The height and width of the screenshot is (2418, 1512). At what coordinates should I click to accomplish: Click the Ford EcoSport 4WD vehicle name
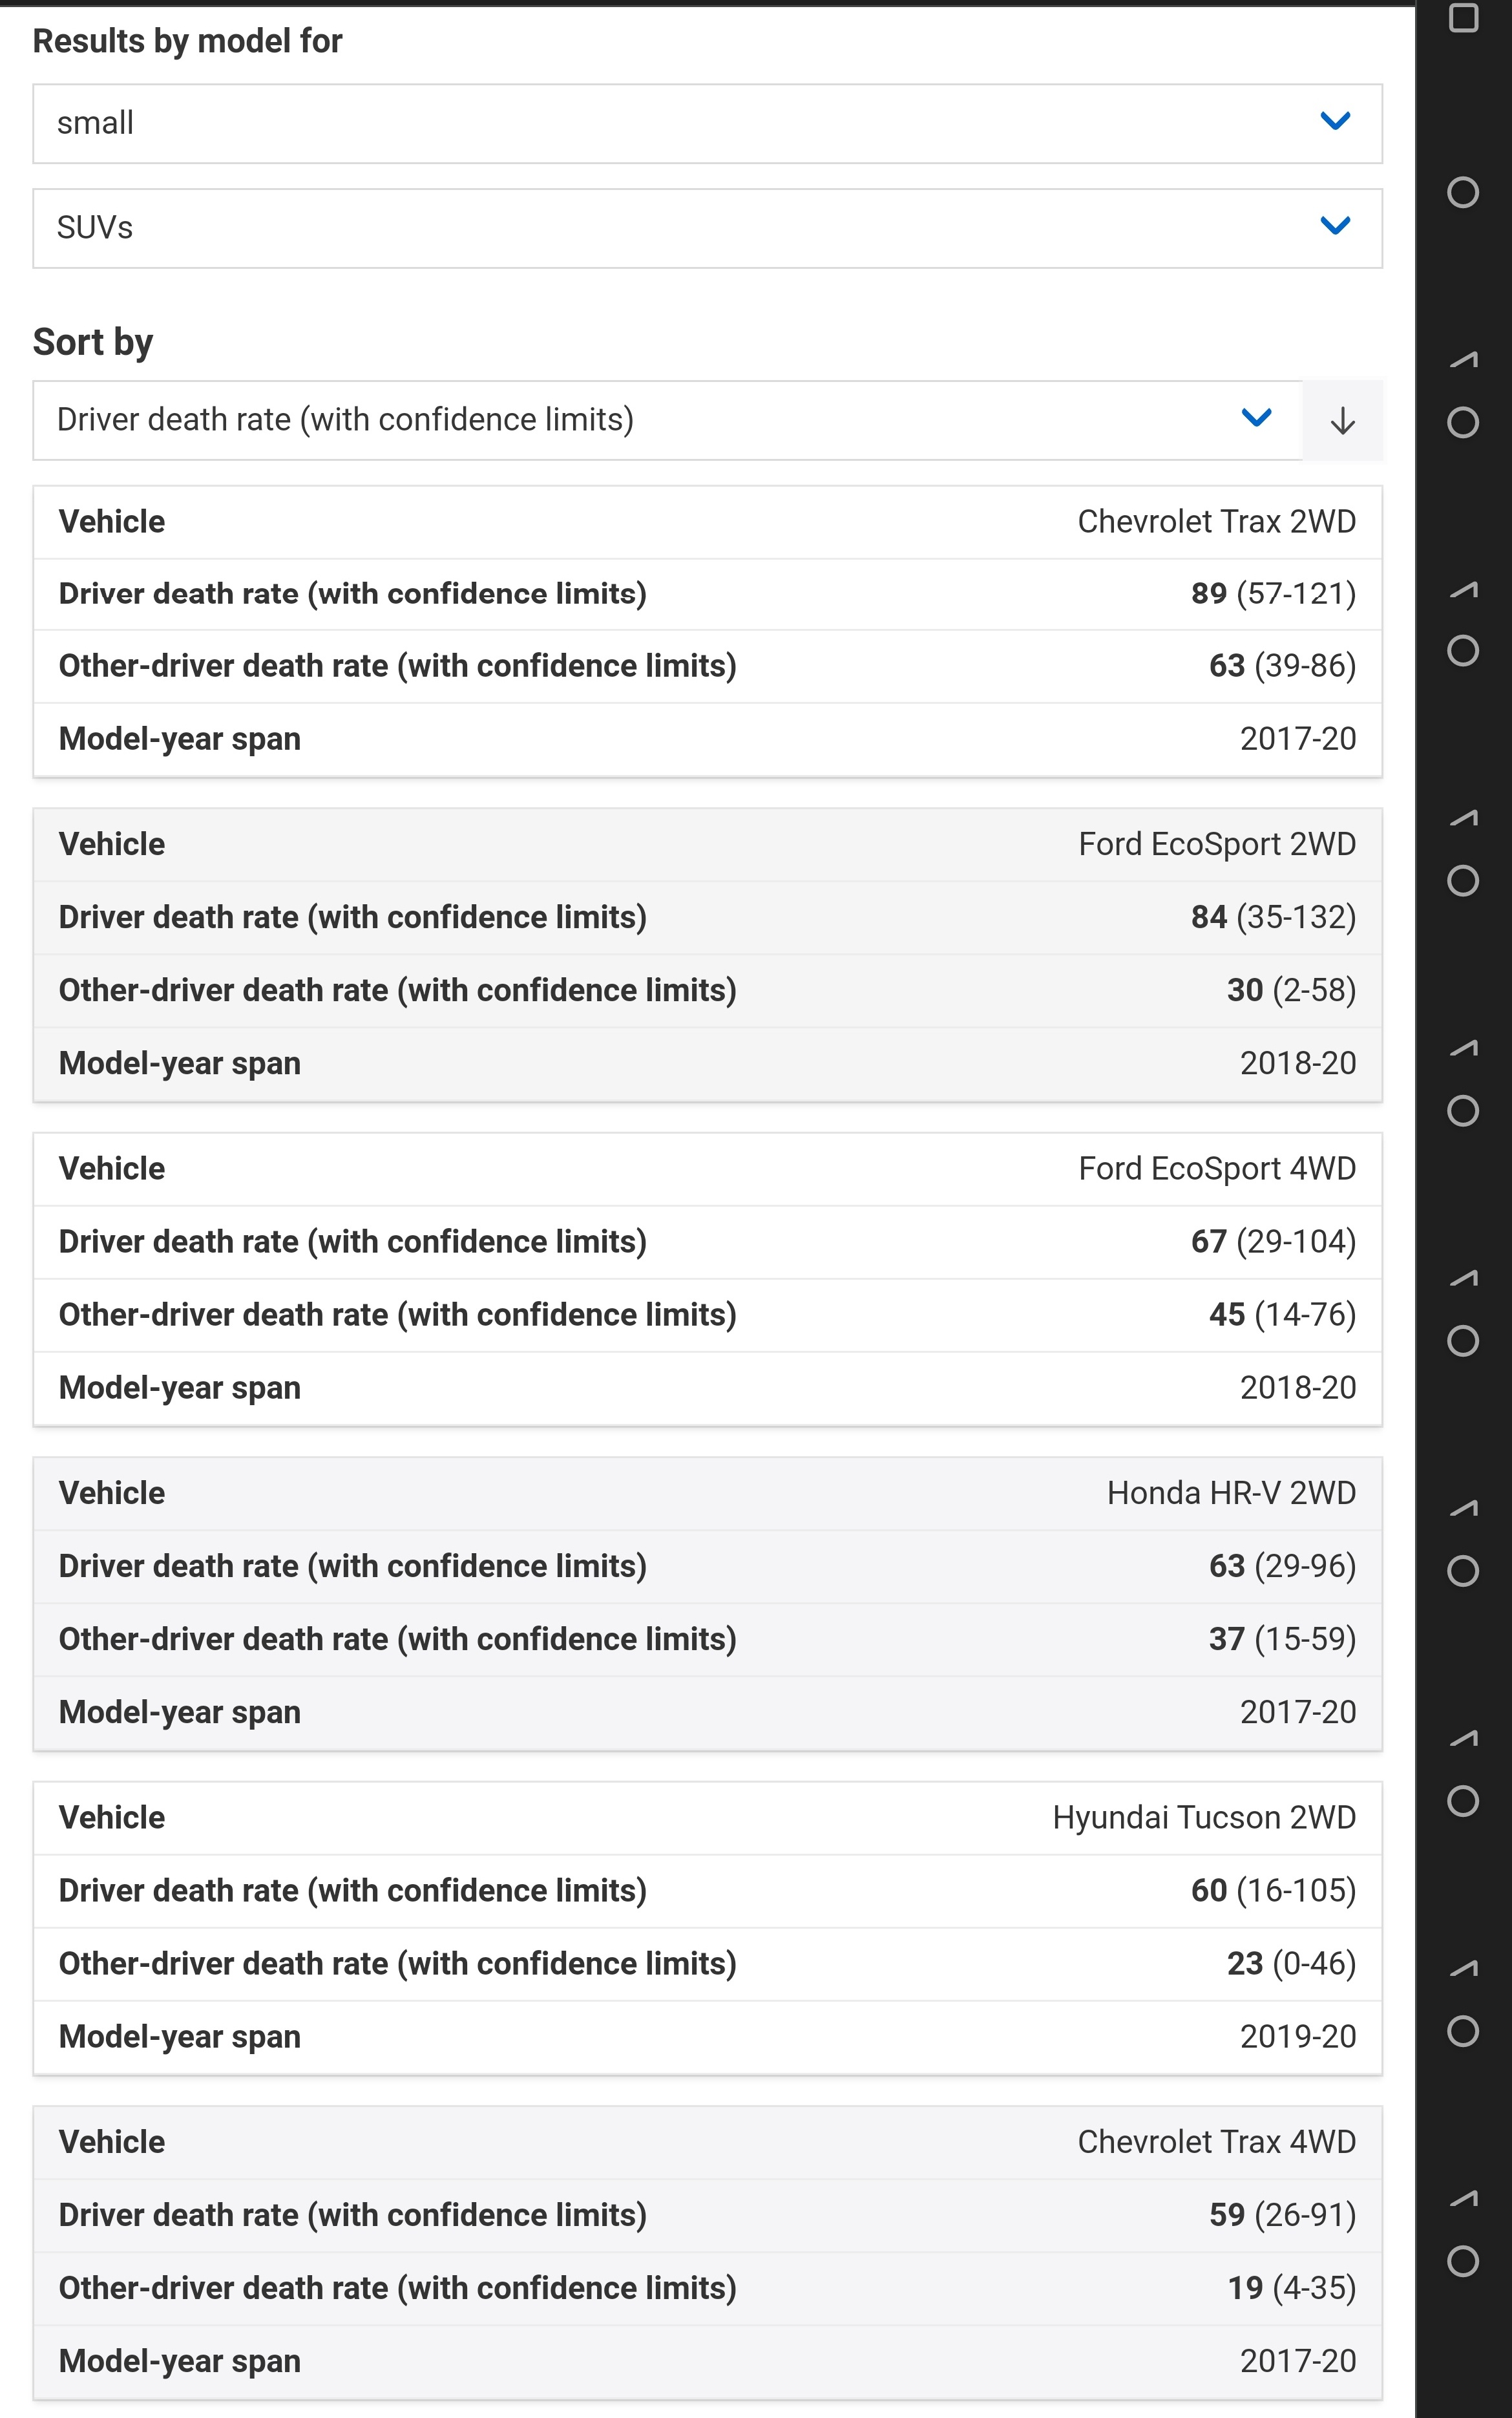(x=1217, y=1169)
